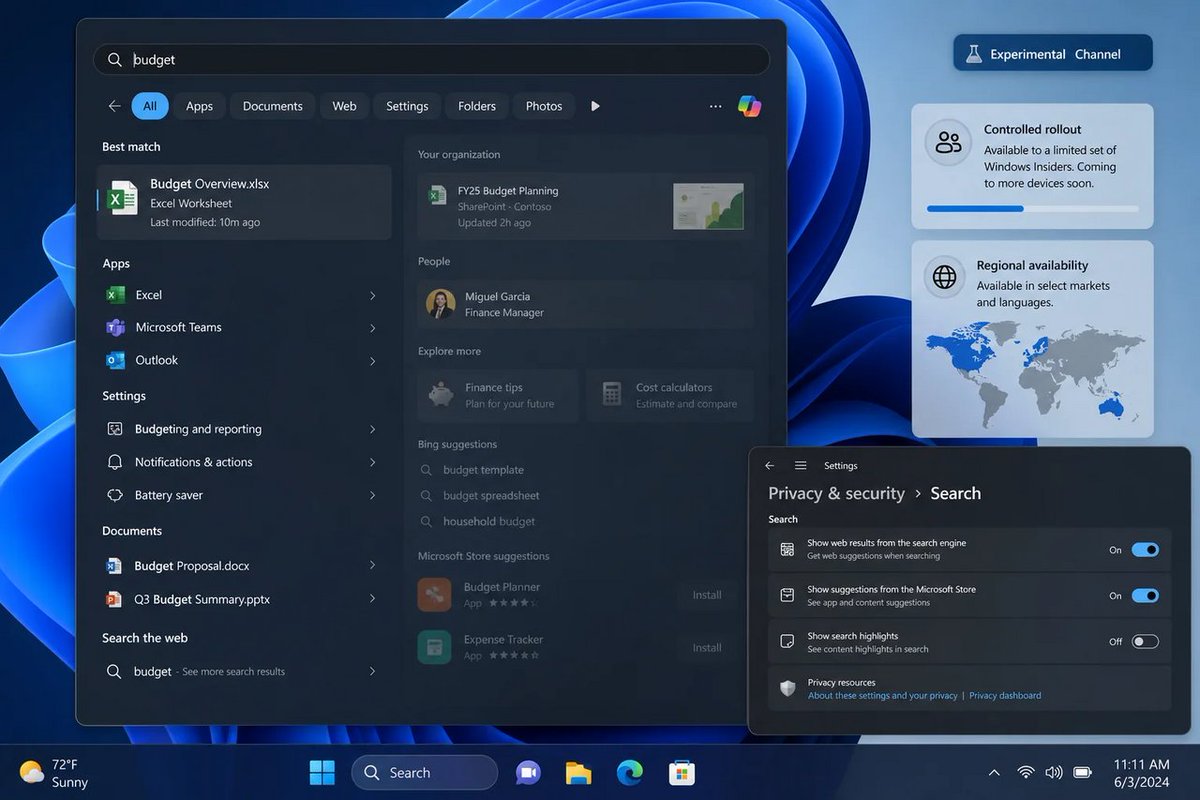Open About these settings and your privacy

pyautogui.click(x=883, y=696)
